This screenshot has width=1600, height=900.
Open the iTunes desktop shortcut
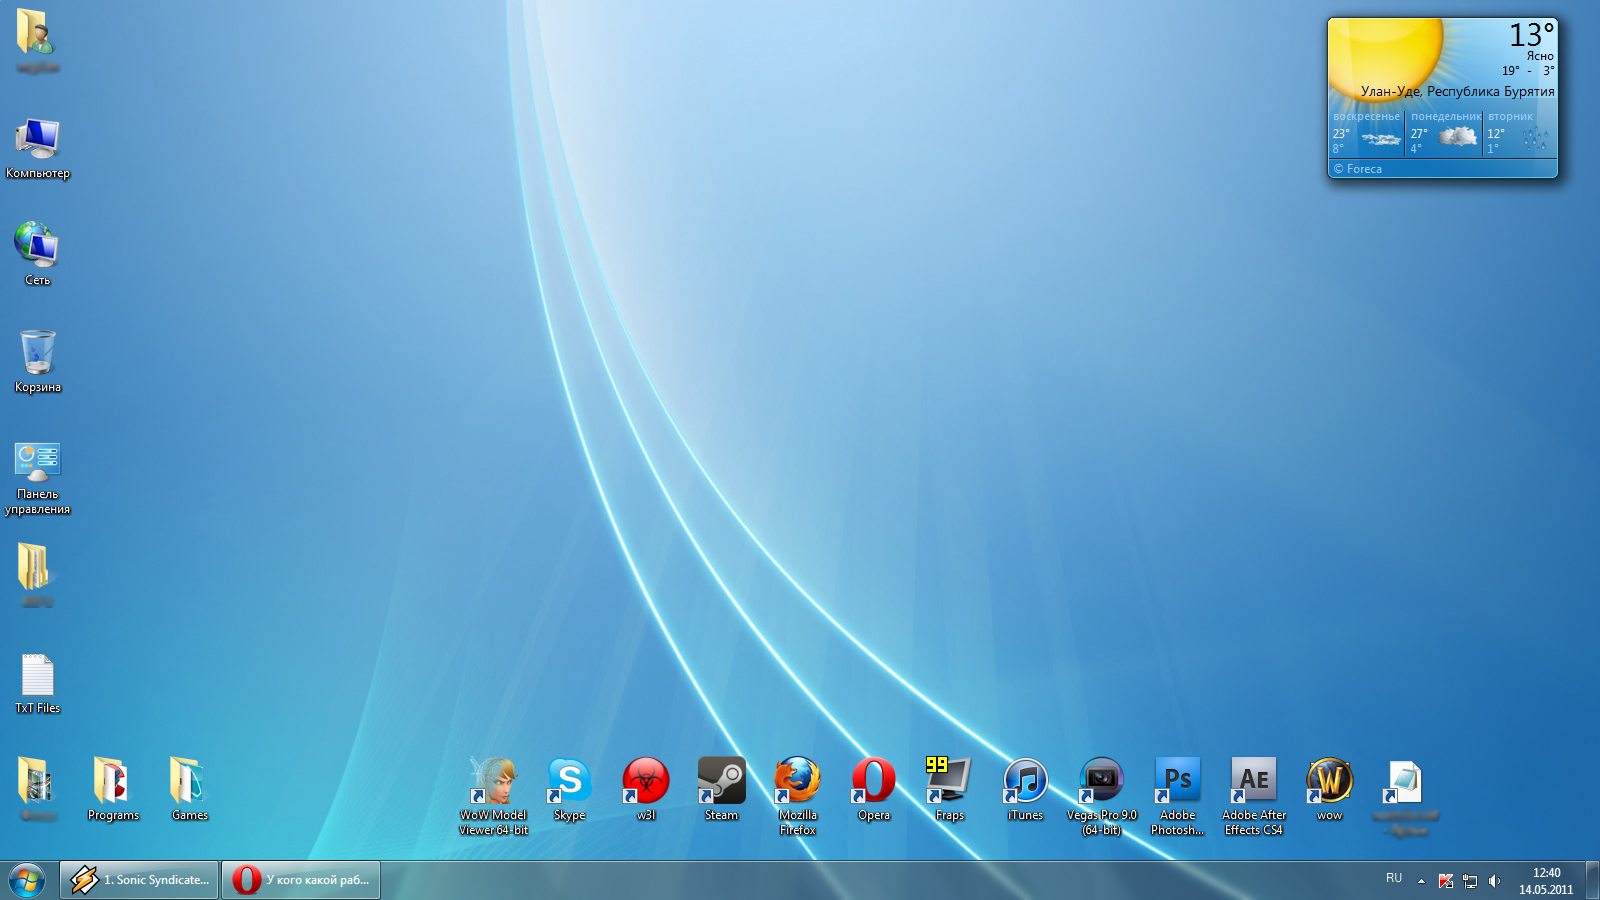1025,782
